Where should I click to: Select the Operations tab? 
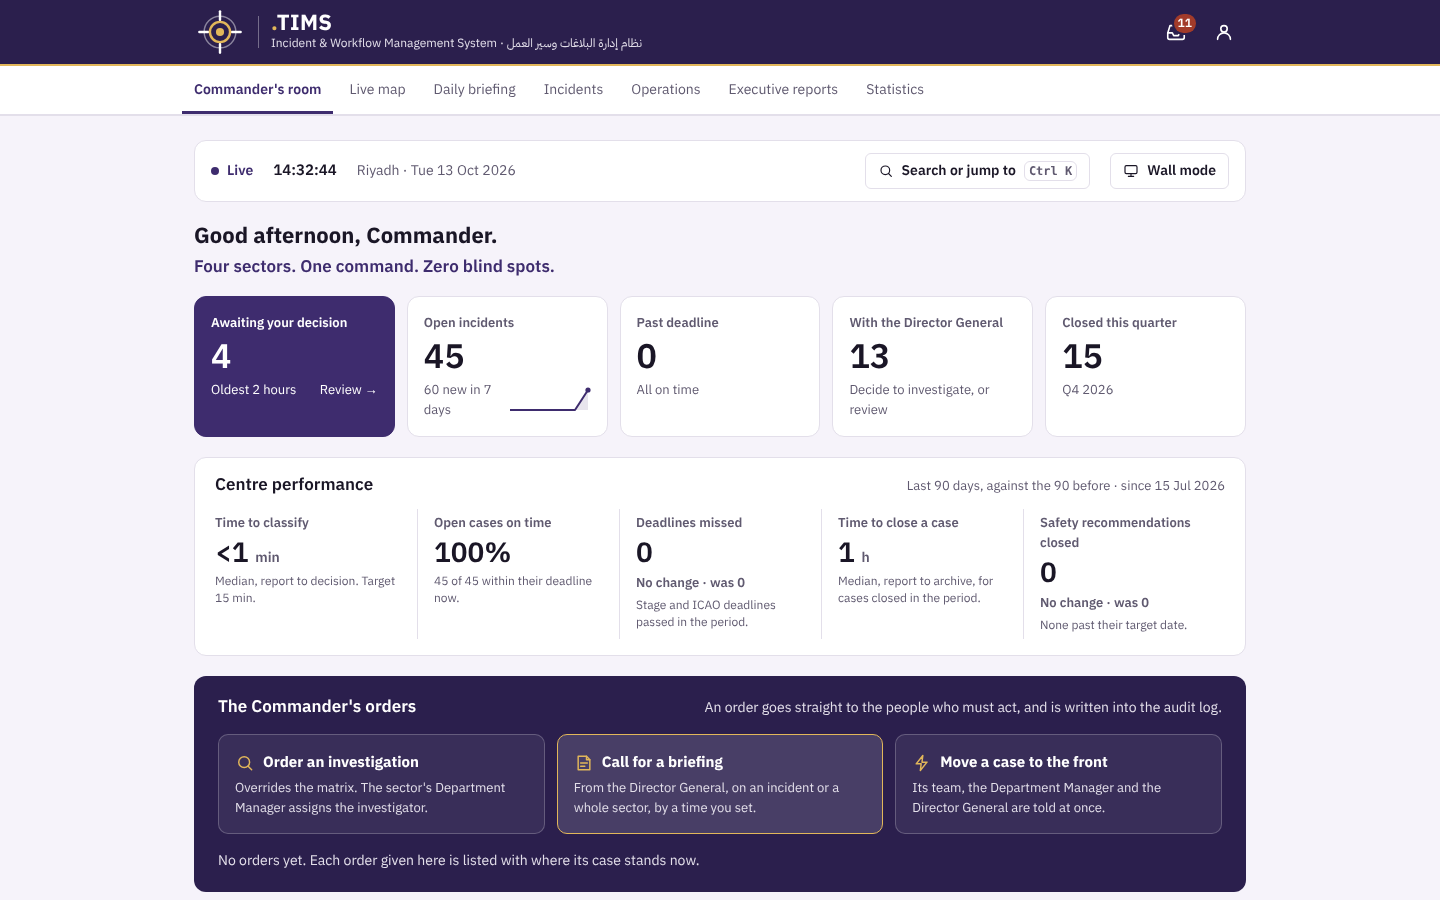[665, 90]
